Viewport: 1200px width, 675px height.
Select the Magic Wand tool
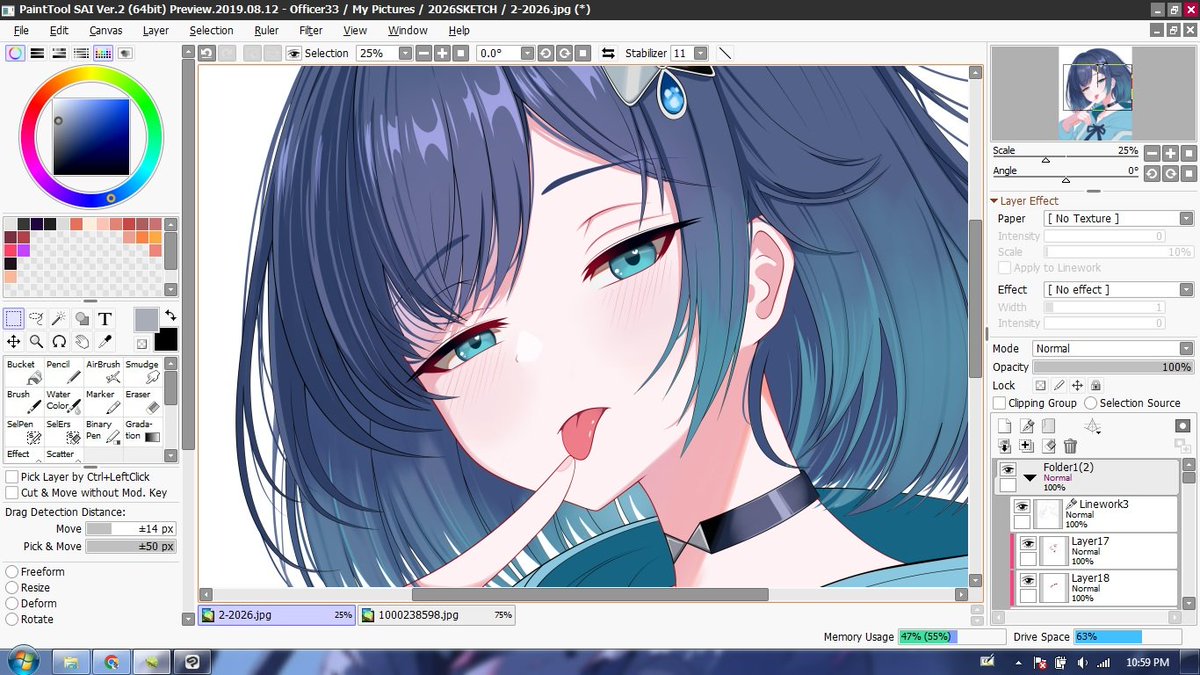pyautogui.click(x=59, y=319)
